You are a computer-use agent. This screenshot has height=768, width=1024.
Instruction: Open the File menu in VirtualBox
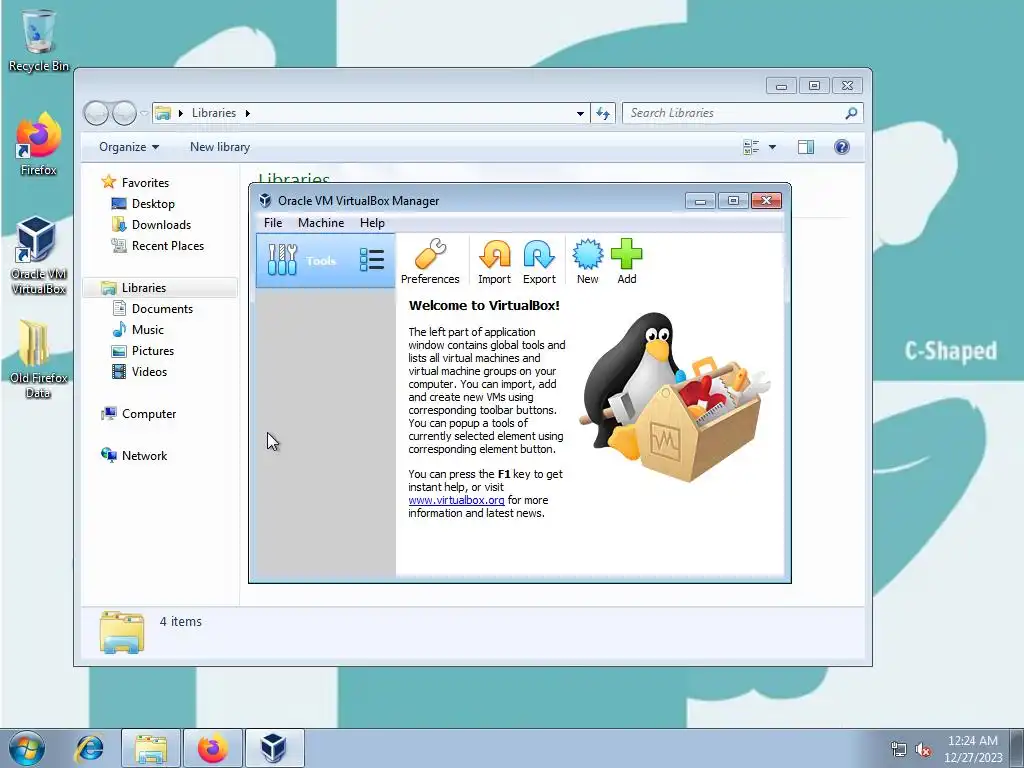coord(273,223)
